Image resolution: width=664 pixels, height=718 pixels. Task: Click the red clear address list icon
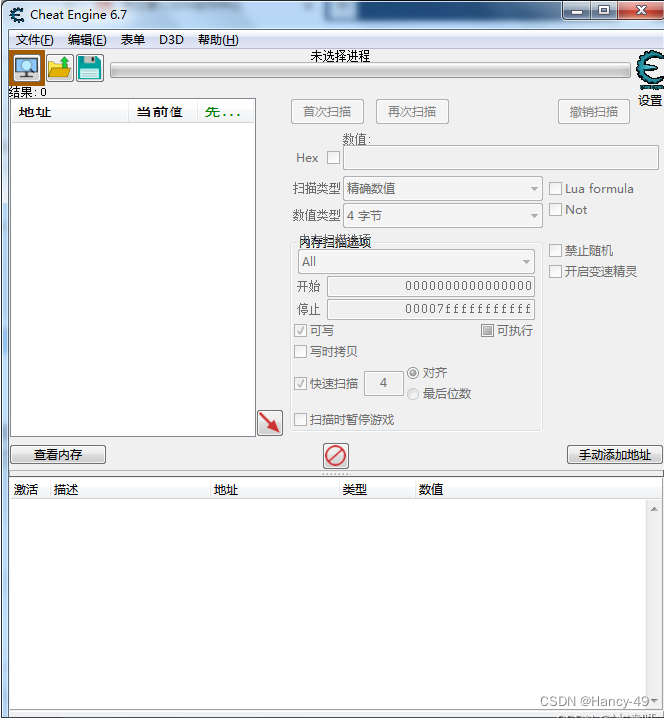click(x=336, y=456)
